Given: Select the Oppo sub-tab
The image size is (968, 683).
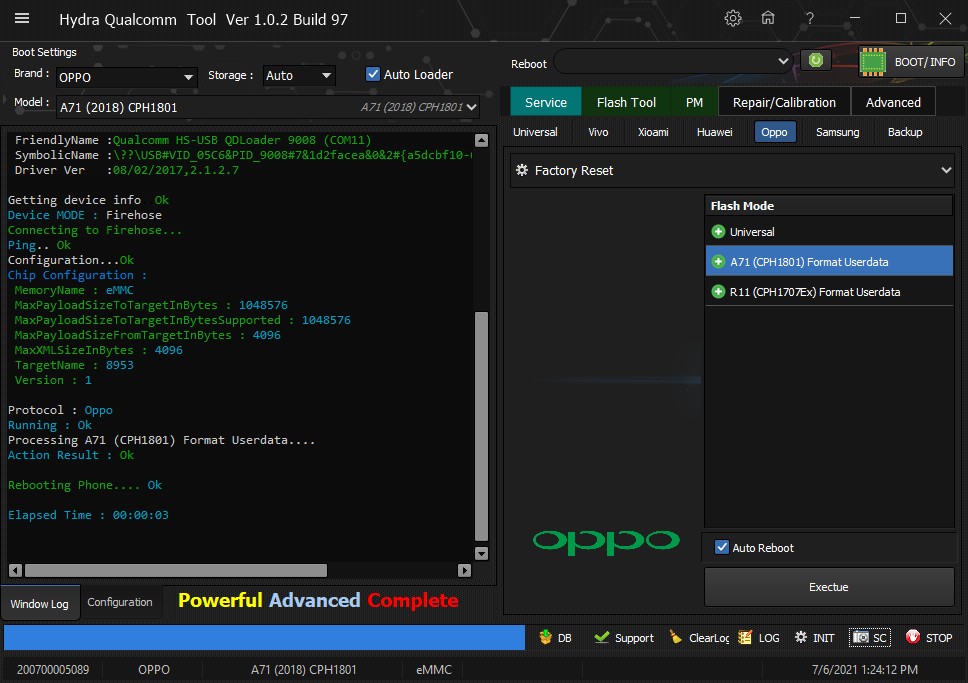Looking at the screenshot, I should click(x=774, y=132).
